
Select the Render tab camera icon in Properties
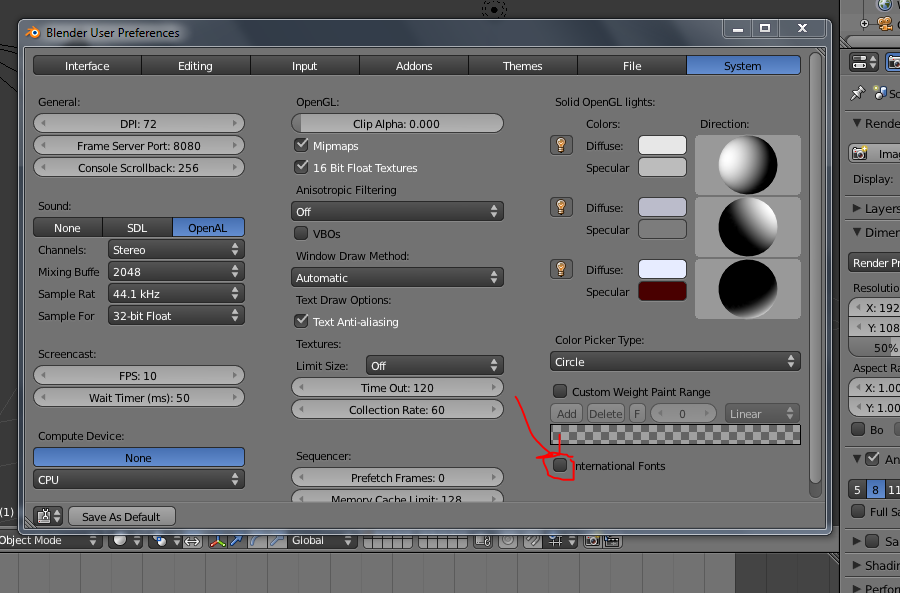click(x=893, y=62)
